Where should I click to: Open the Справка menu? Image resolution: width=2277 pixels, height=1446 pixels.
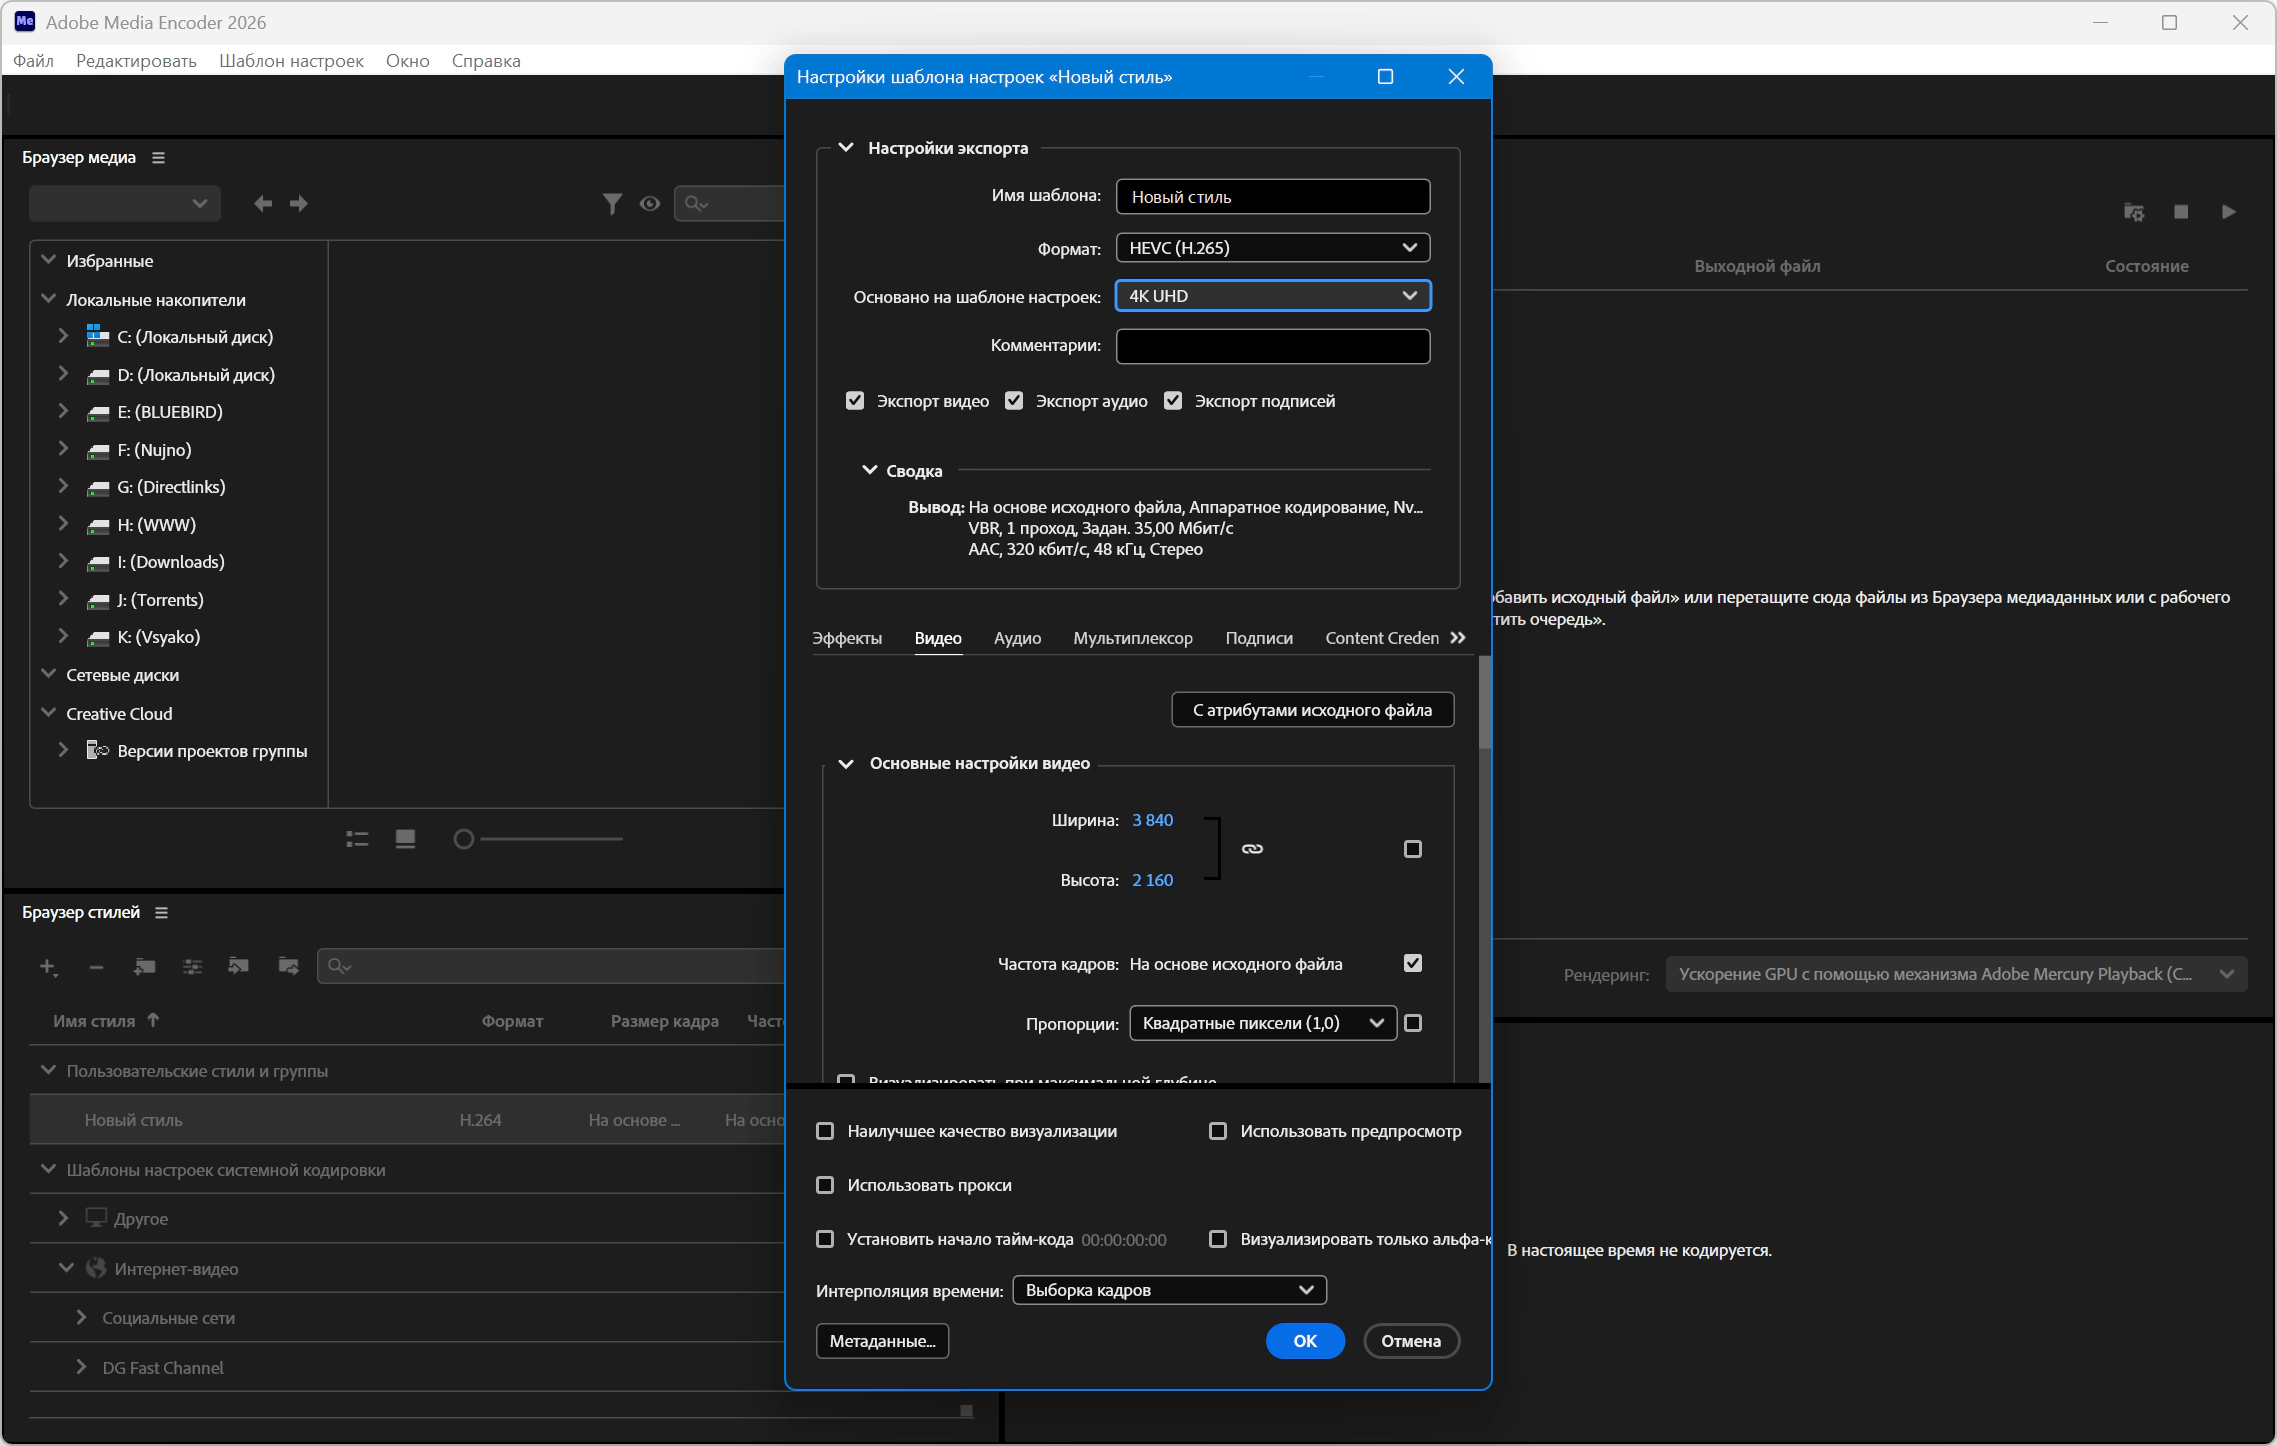coord(486,61)
